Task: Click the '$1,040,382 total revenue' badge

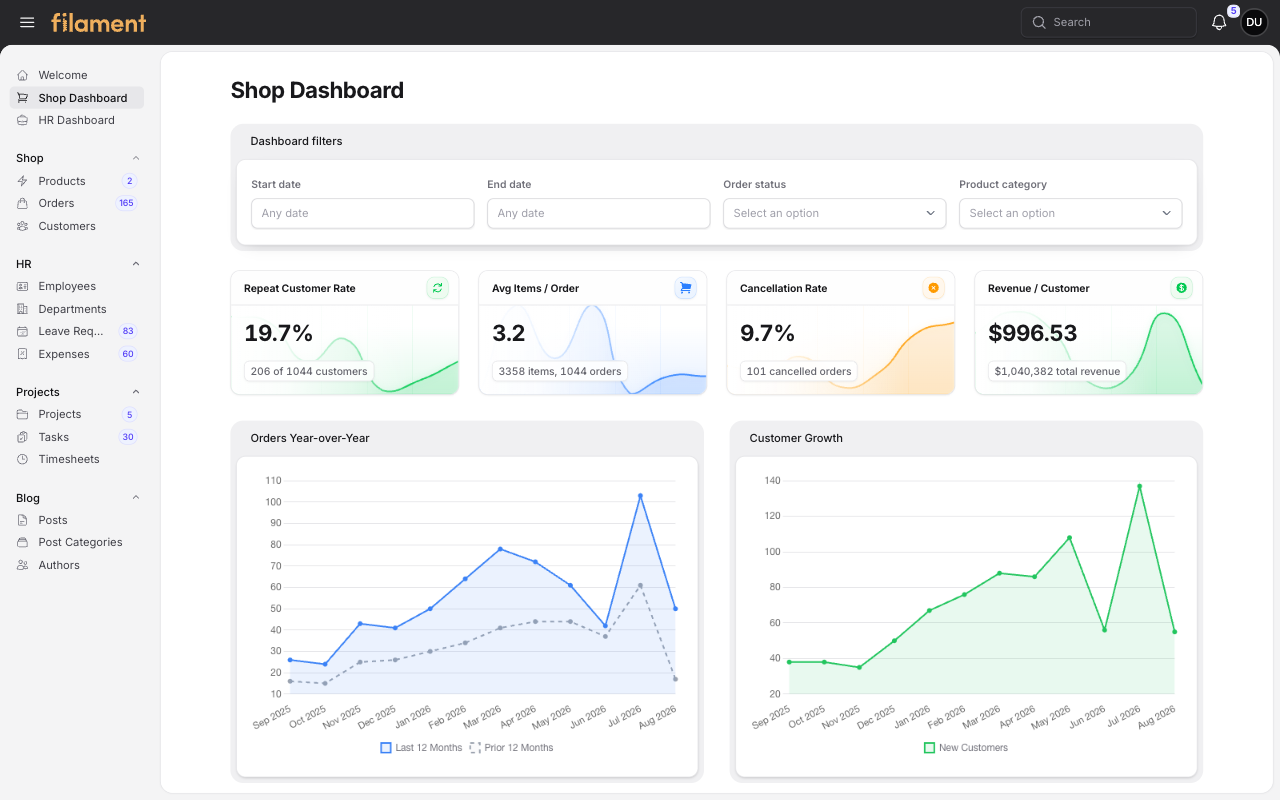Action: pyautogui.click(x=1057, y=371)
